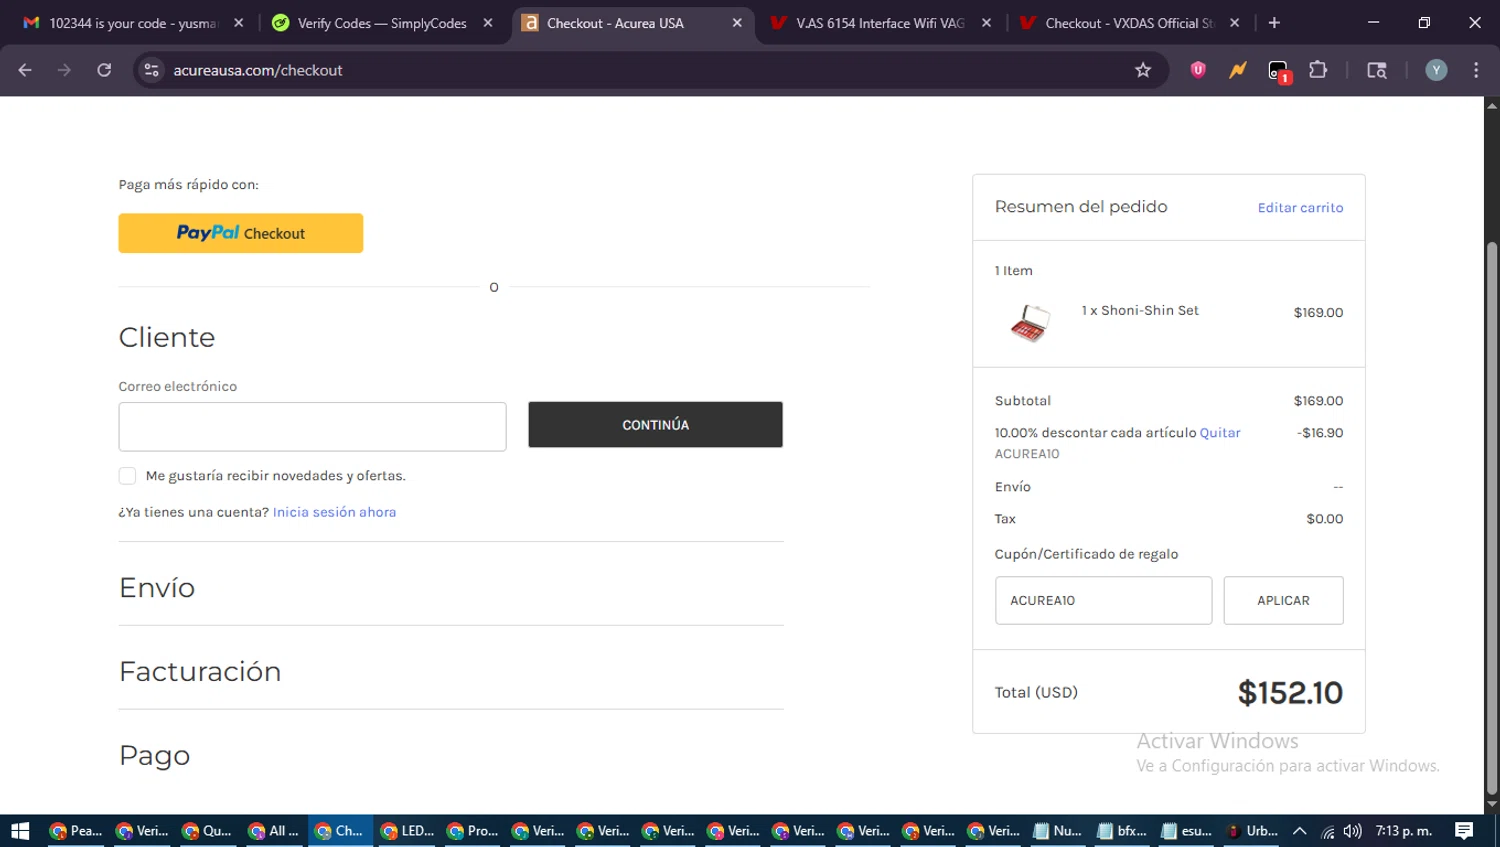Screen dimensions: 1500x847
Task: Click the Pago section heading
Action: coord(154,756)
